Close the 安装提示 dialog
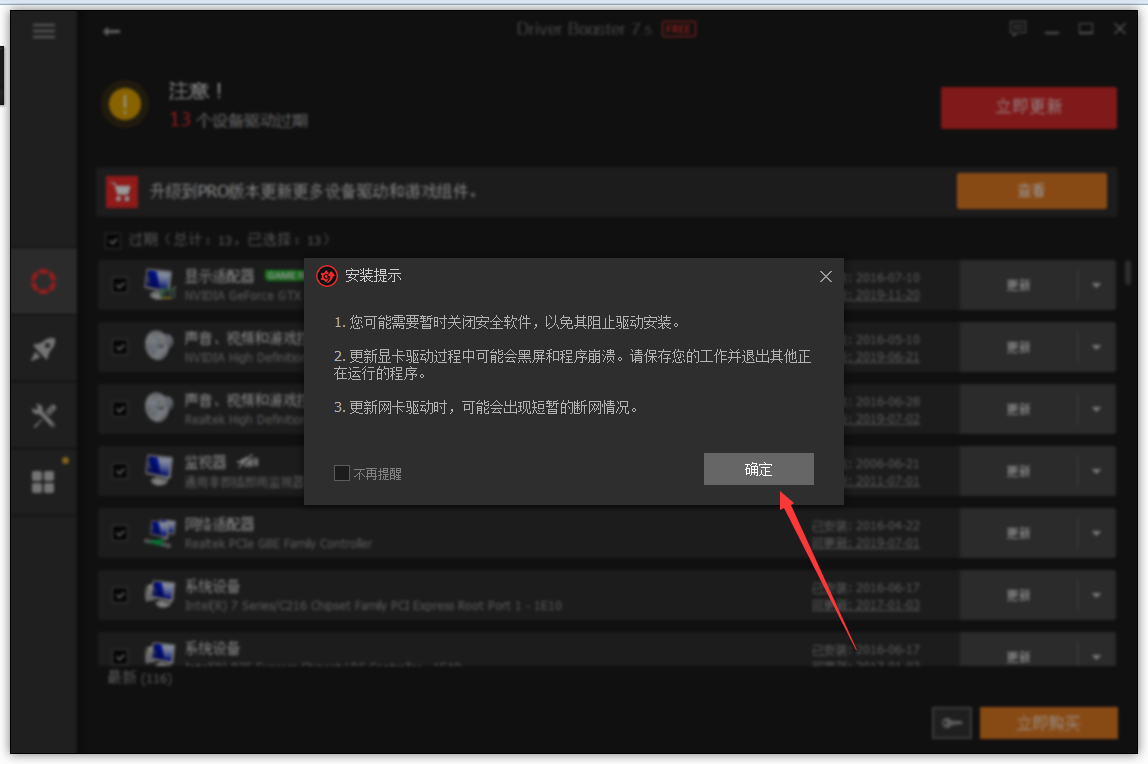Screen dimensions: 1148x764 pyautogui.click(x=825, y=276)
